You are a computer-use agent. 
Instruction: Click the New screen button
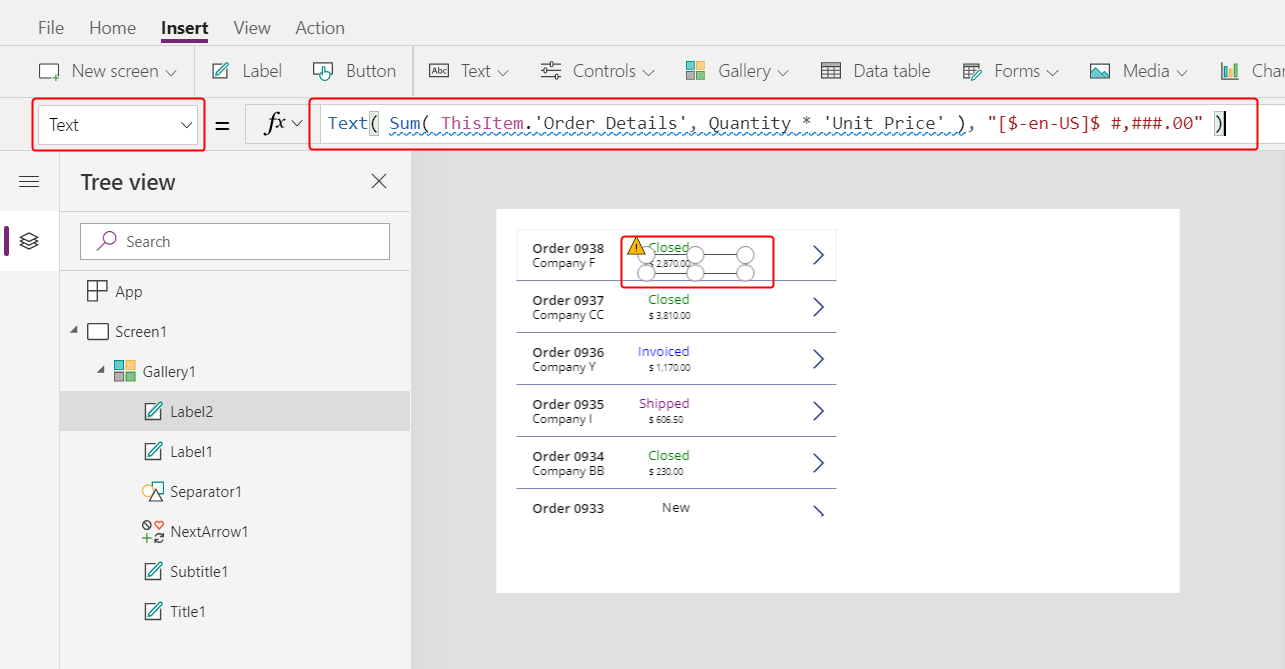(106, 71)
